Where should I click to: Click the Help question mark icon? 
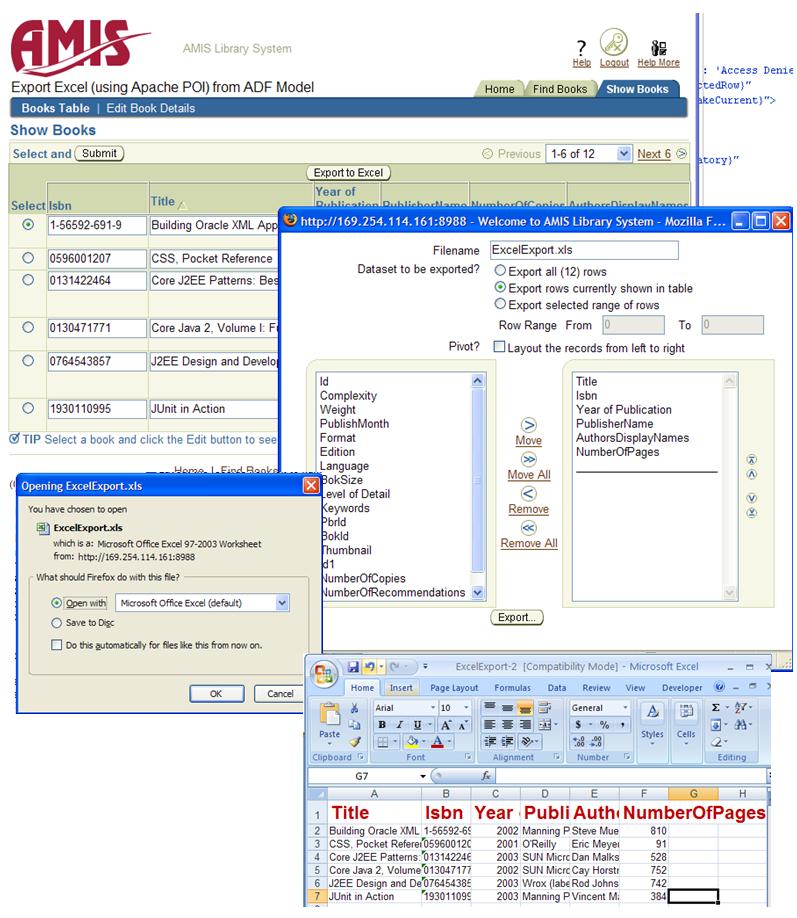[581, 47]
